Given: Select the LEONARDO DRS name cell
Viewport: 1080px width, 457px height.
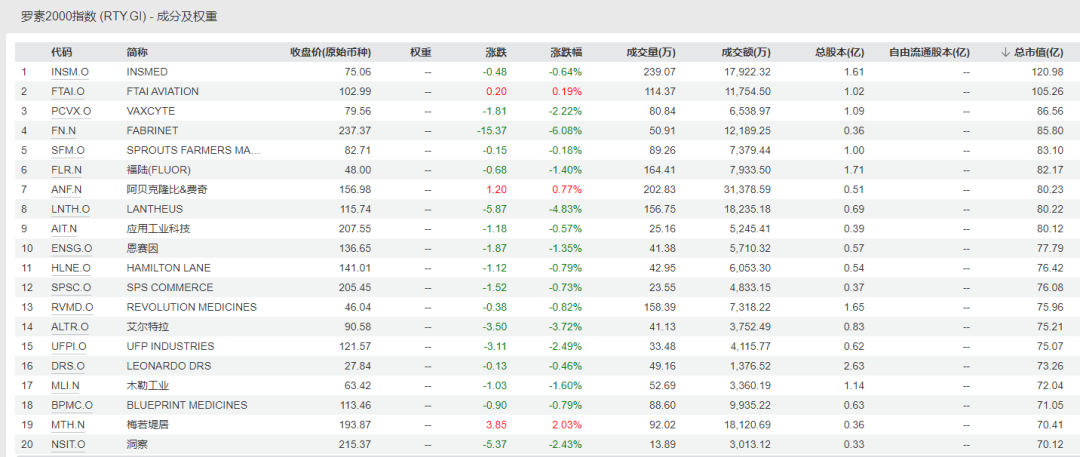Looking at the screenshot, I should (x=169, y=365).
